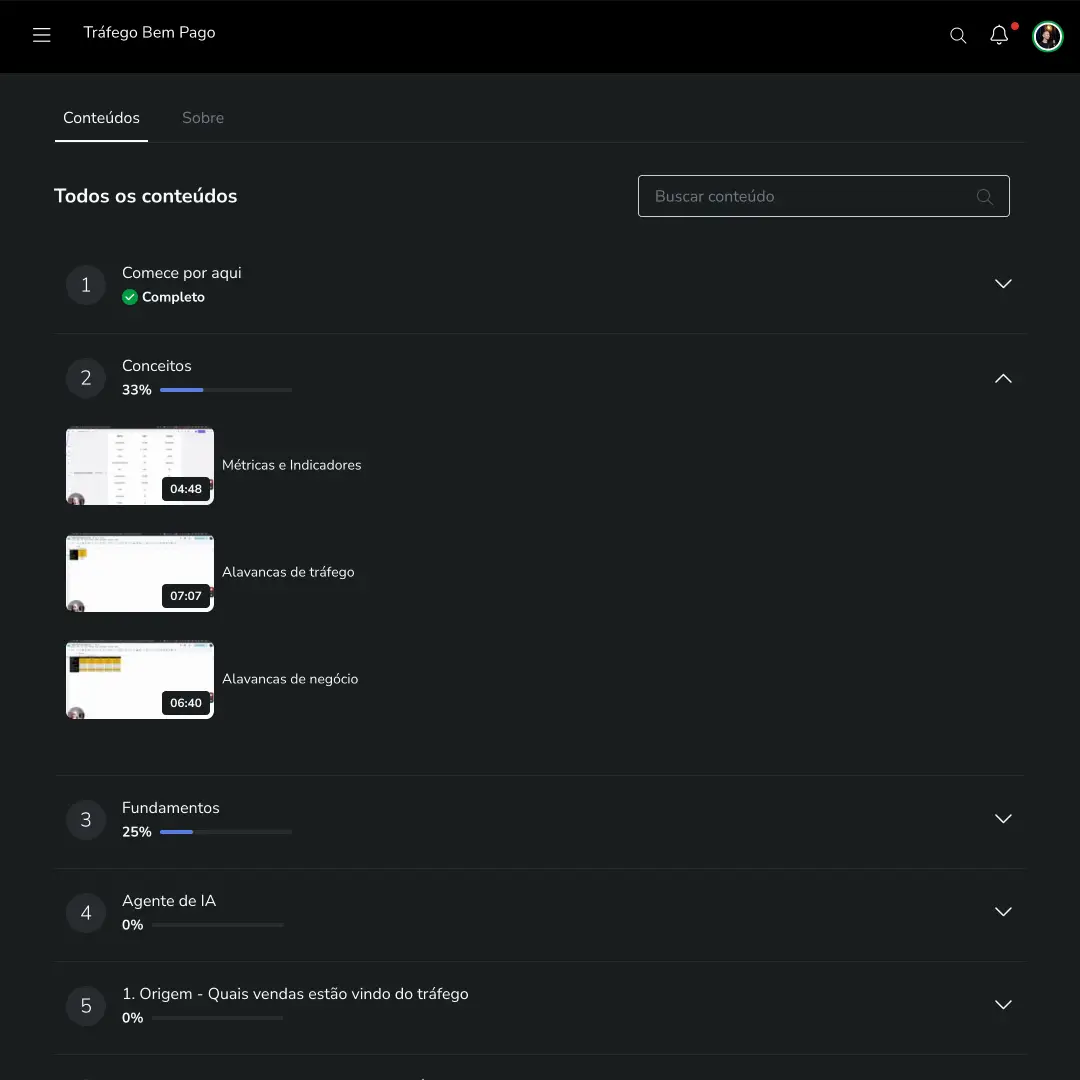The width and height of the screenshot is (1080, 1080).
Task: Click the Agente de IA module title
Action: pos(169,901)
